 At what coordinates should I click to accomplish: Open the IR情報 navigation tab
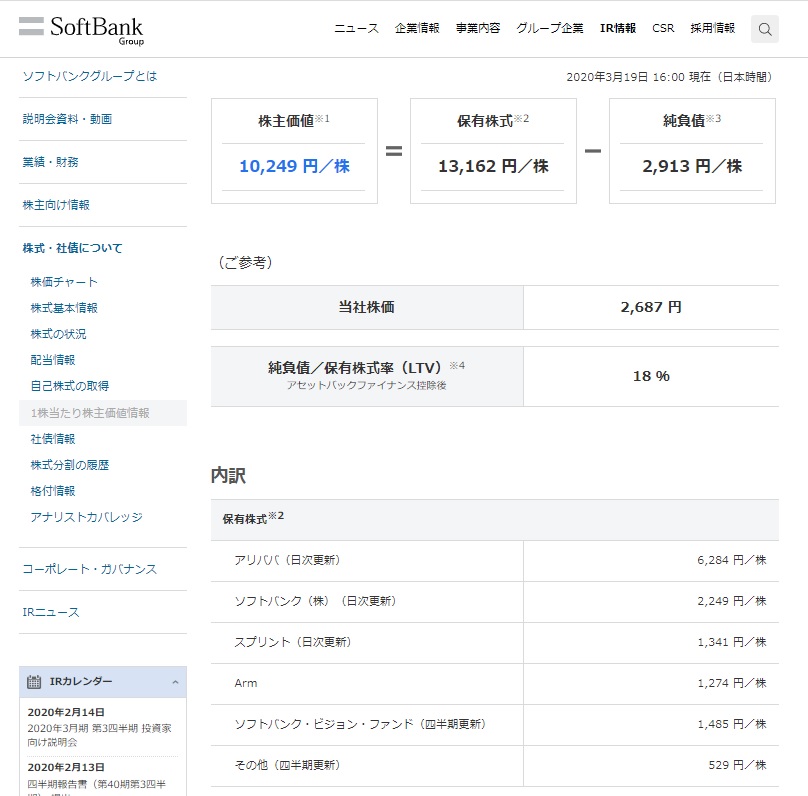[x=617, y=28]
